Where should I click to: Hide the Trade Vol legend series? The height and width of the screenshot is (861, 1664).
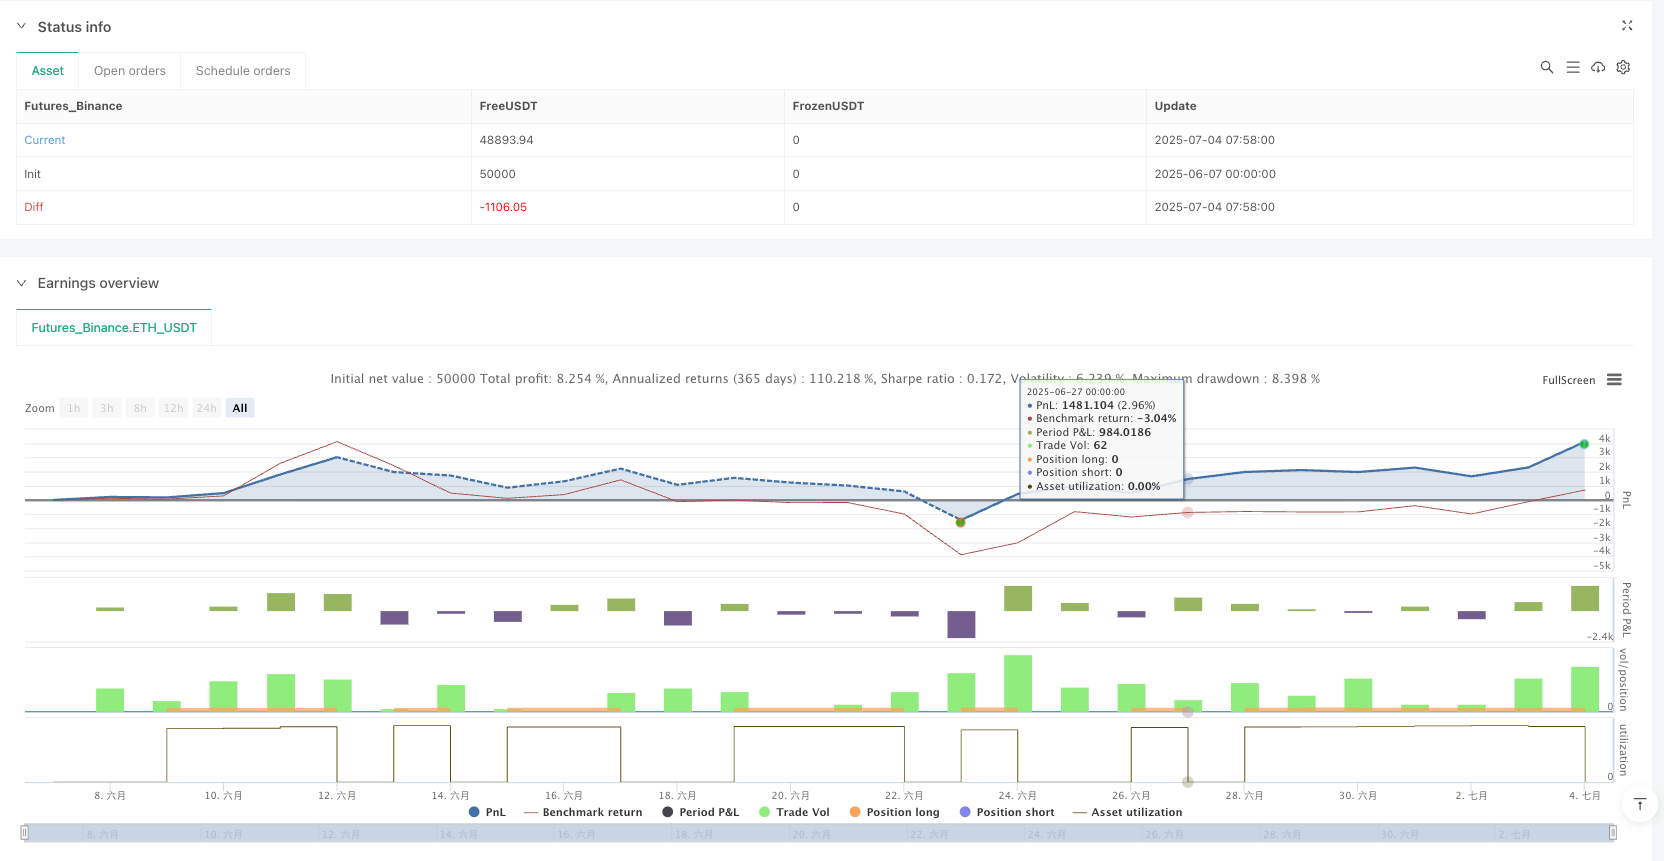pos(794,812)
